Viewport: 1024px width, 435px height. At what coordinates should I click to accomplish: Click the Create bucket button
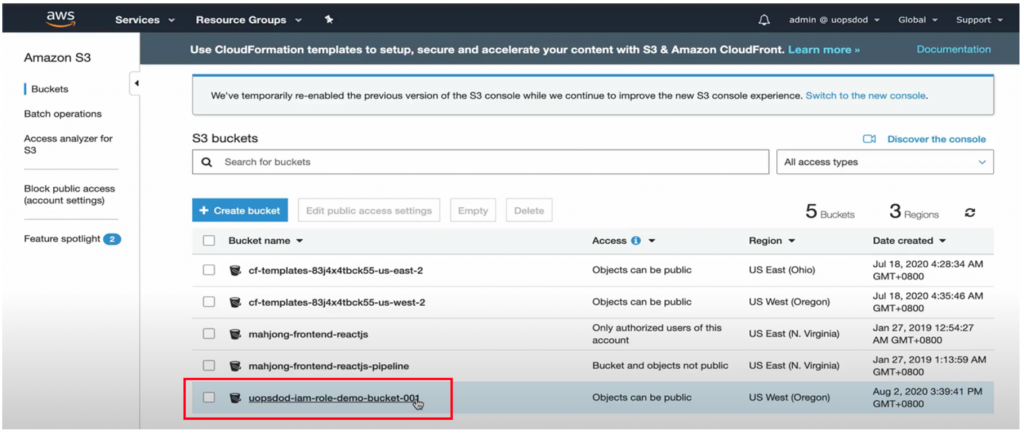240,210
